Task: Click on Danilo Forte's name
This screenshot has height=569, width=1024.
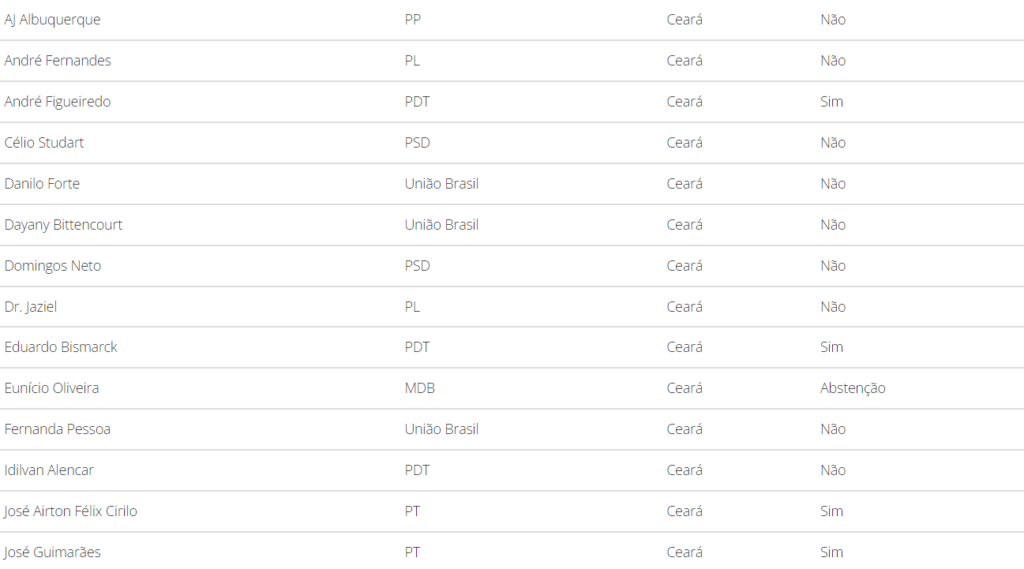Action: coord(42,184)
